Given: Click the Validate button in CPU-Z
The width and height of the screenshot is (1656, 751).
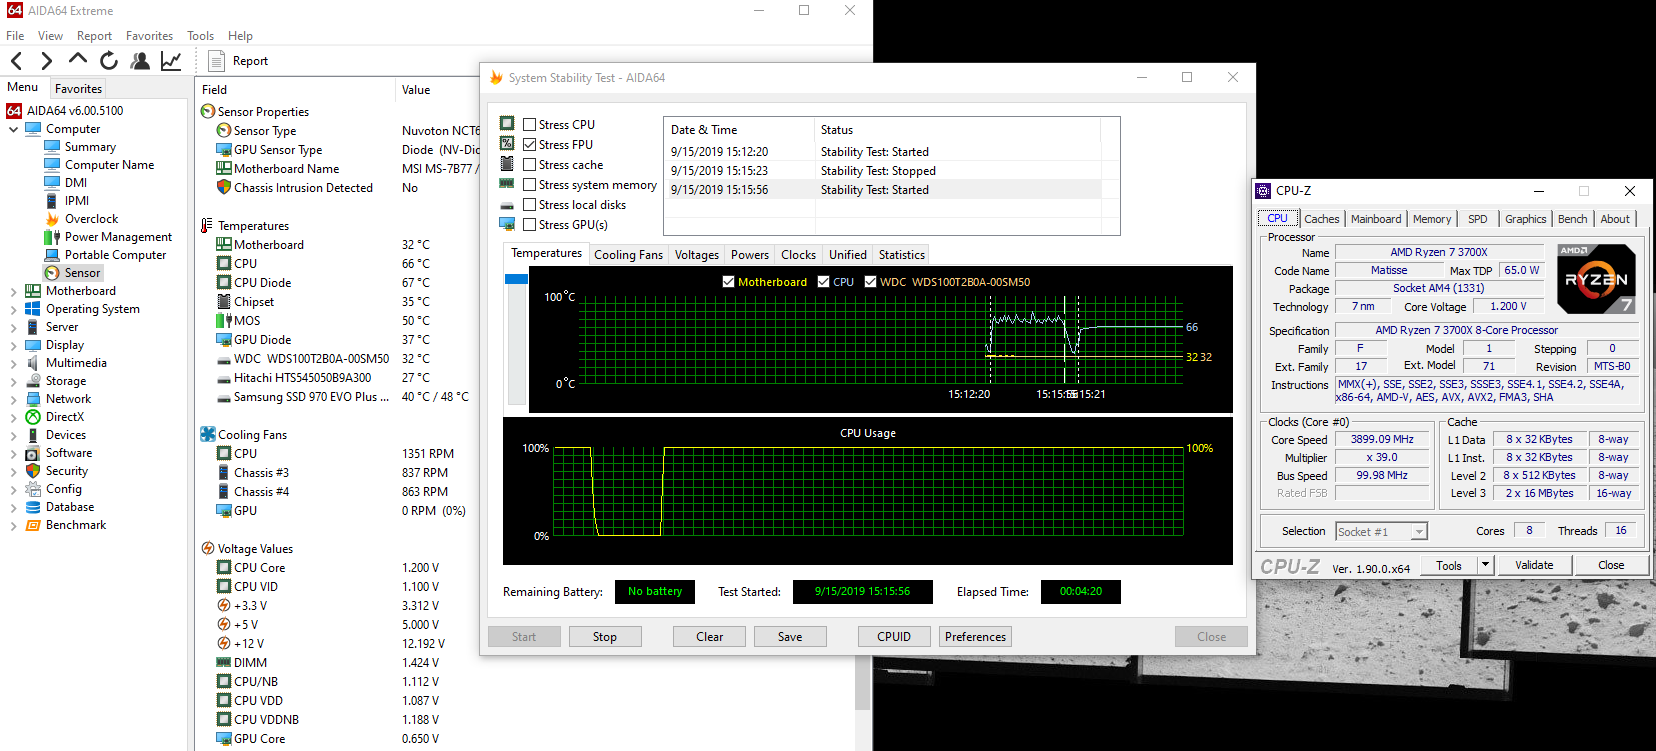Looking at the screenshot, I should pyautogui.click(x=1533, y=565).
